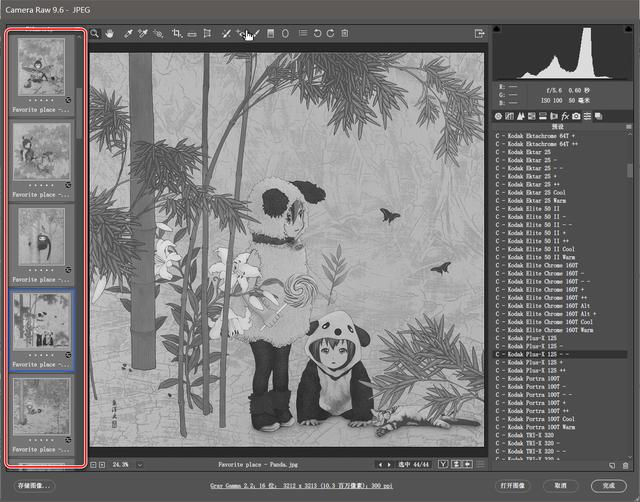Select the first filmstrip thumbnail

42,72
